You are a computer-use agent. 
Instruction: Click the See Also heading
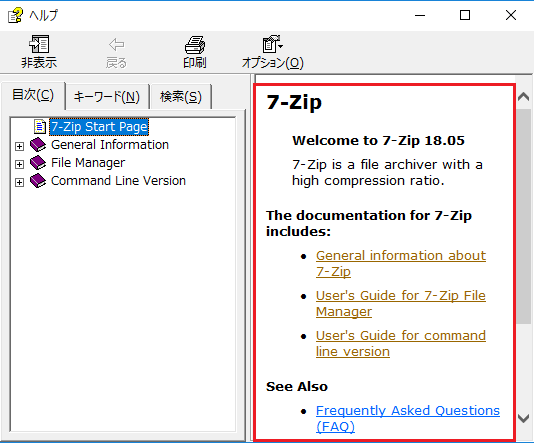tap(297, 386)
